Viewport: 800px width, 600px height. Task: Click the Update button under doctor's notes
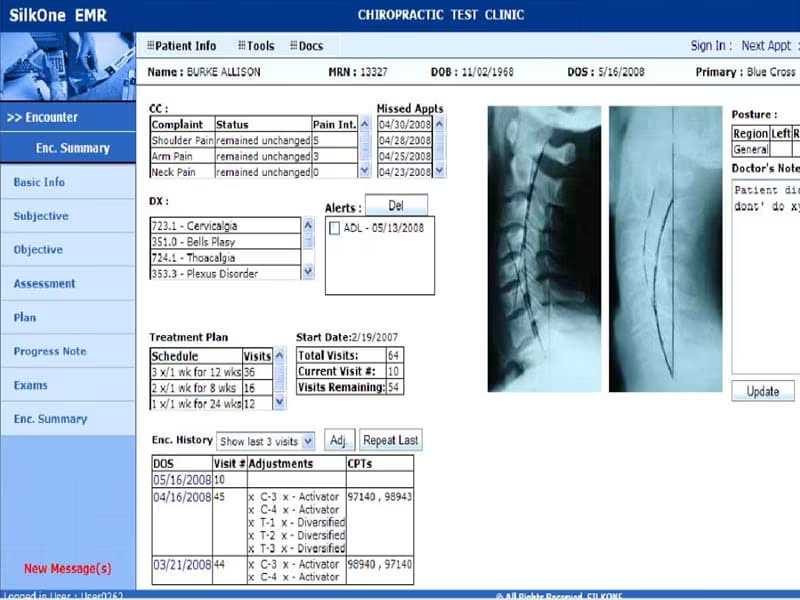point(763,391)
